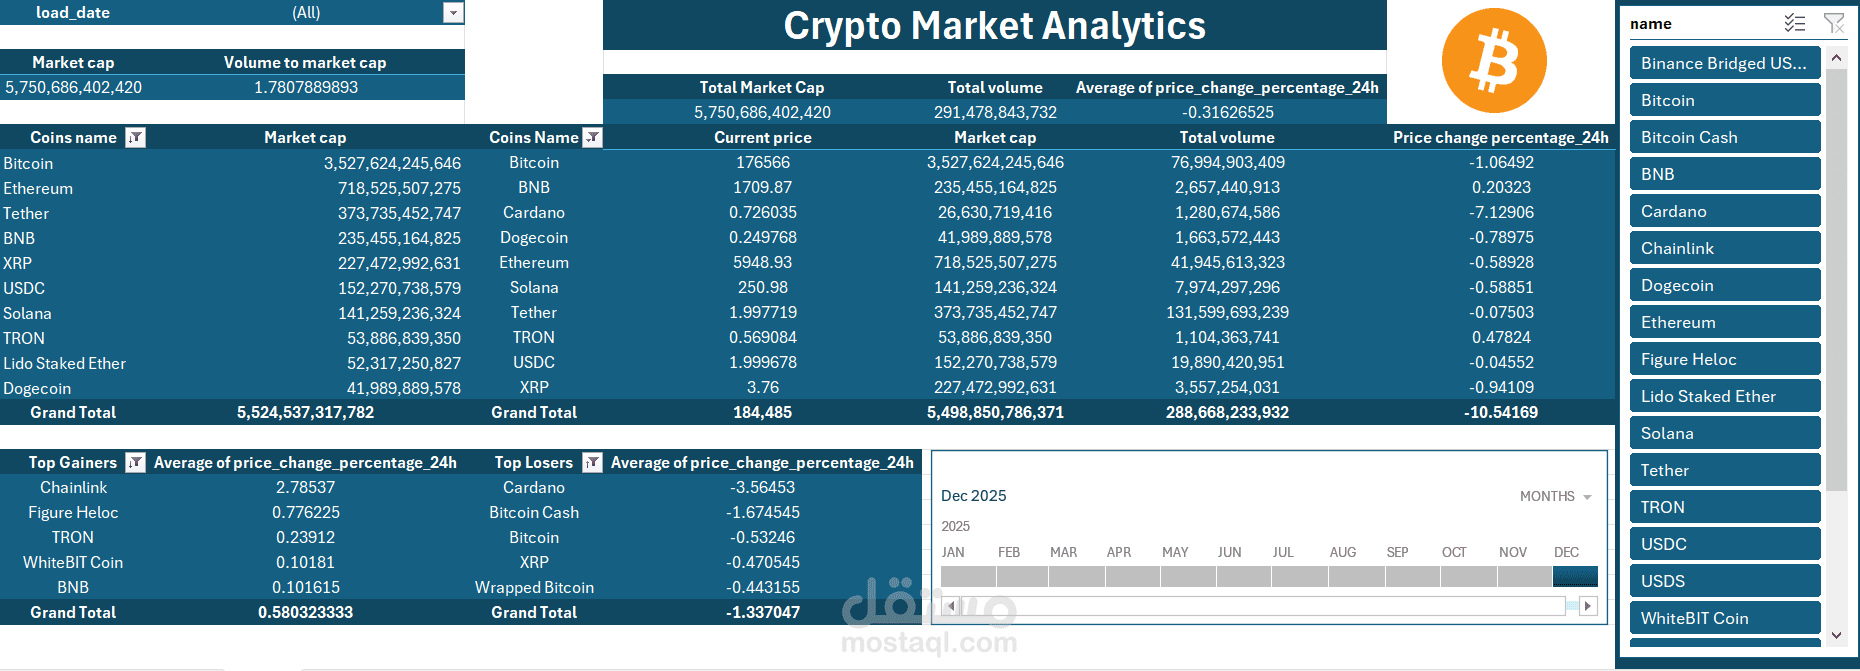Enable multi-select in the name slicer
This screenshot has height=671, width=1860.
(1795, 22)
